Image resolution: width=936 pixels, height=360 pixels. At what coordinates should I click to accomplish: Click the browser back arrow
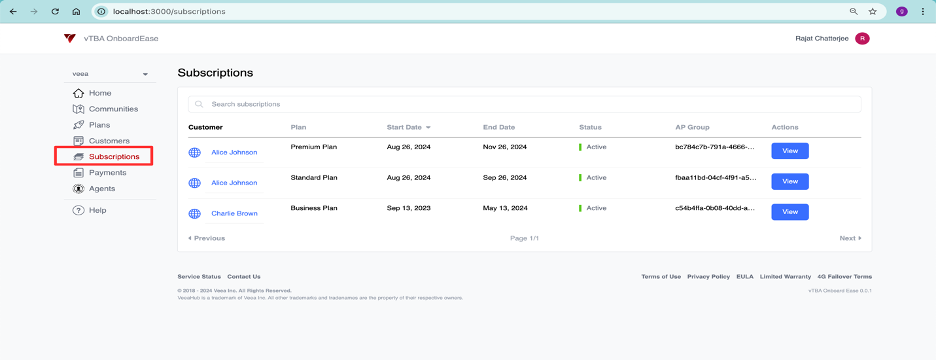13,11
